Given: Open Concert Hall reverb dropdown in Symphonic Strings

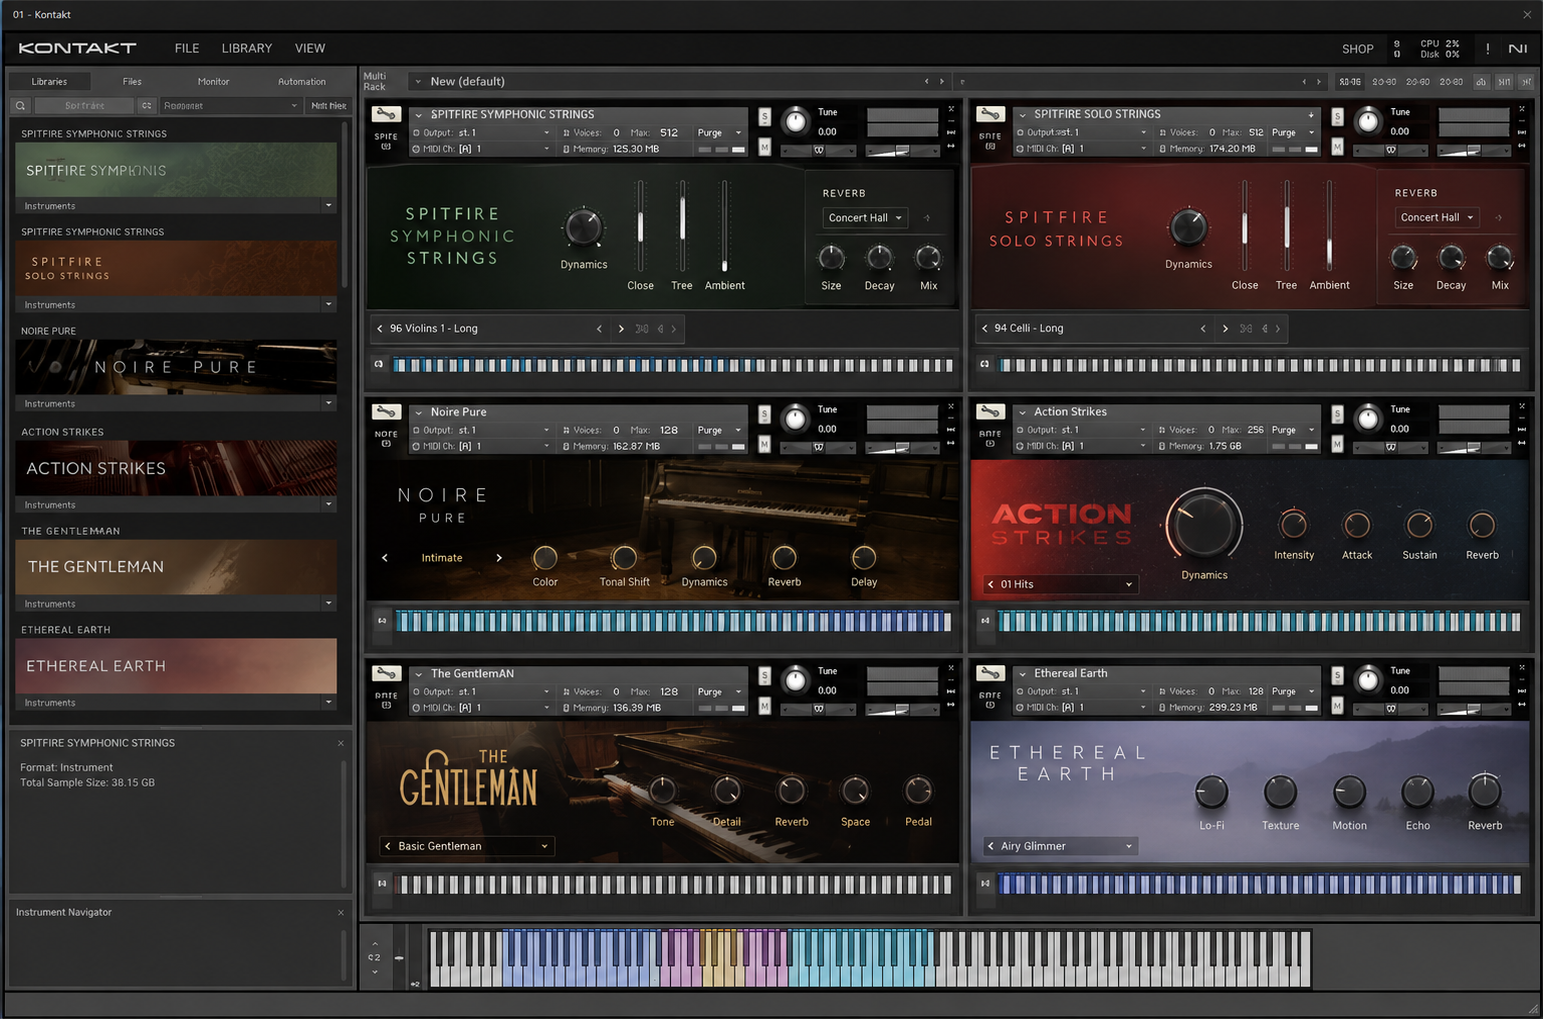Looking at the screenshot, I should (865, 218).
